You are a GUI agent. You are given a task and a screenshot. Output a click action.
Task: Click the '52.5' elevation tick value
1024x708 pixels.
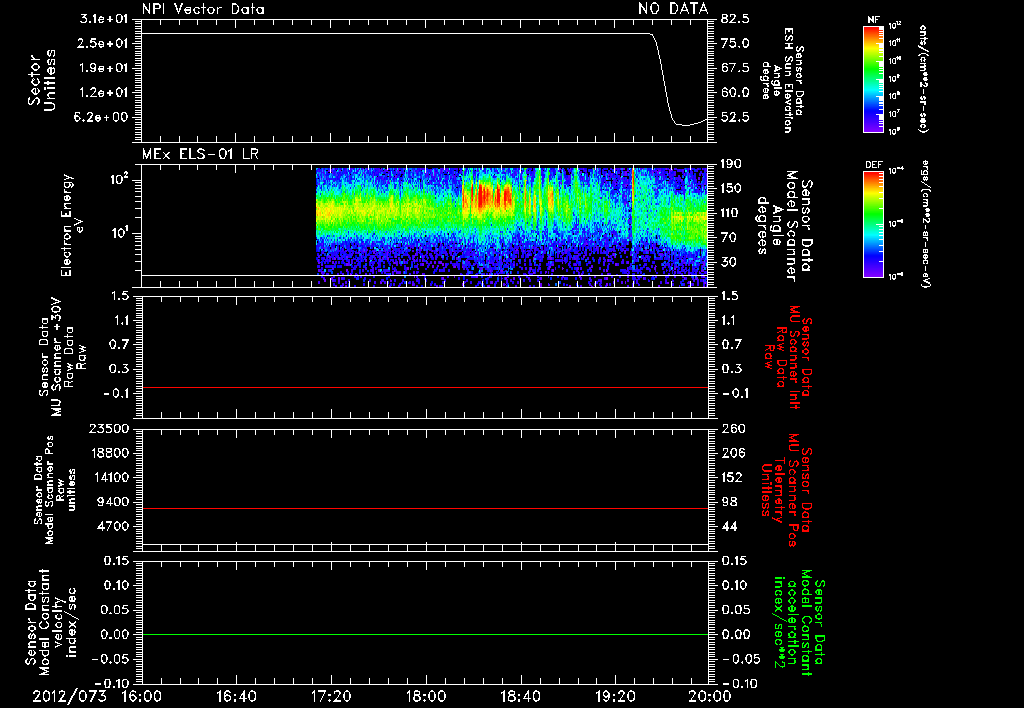[x=735, y=117]
